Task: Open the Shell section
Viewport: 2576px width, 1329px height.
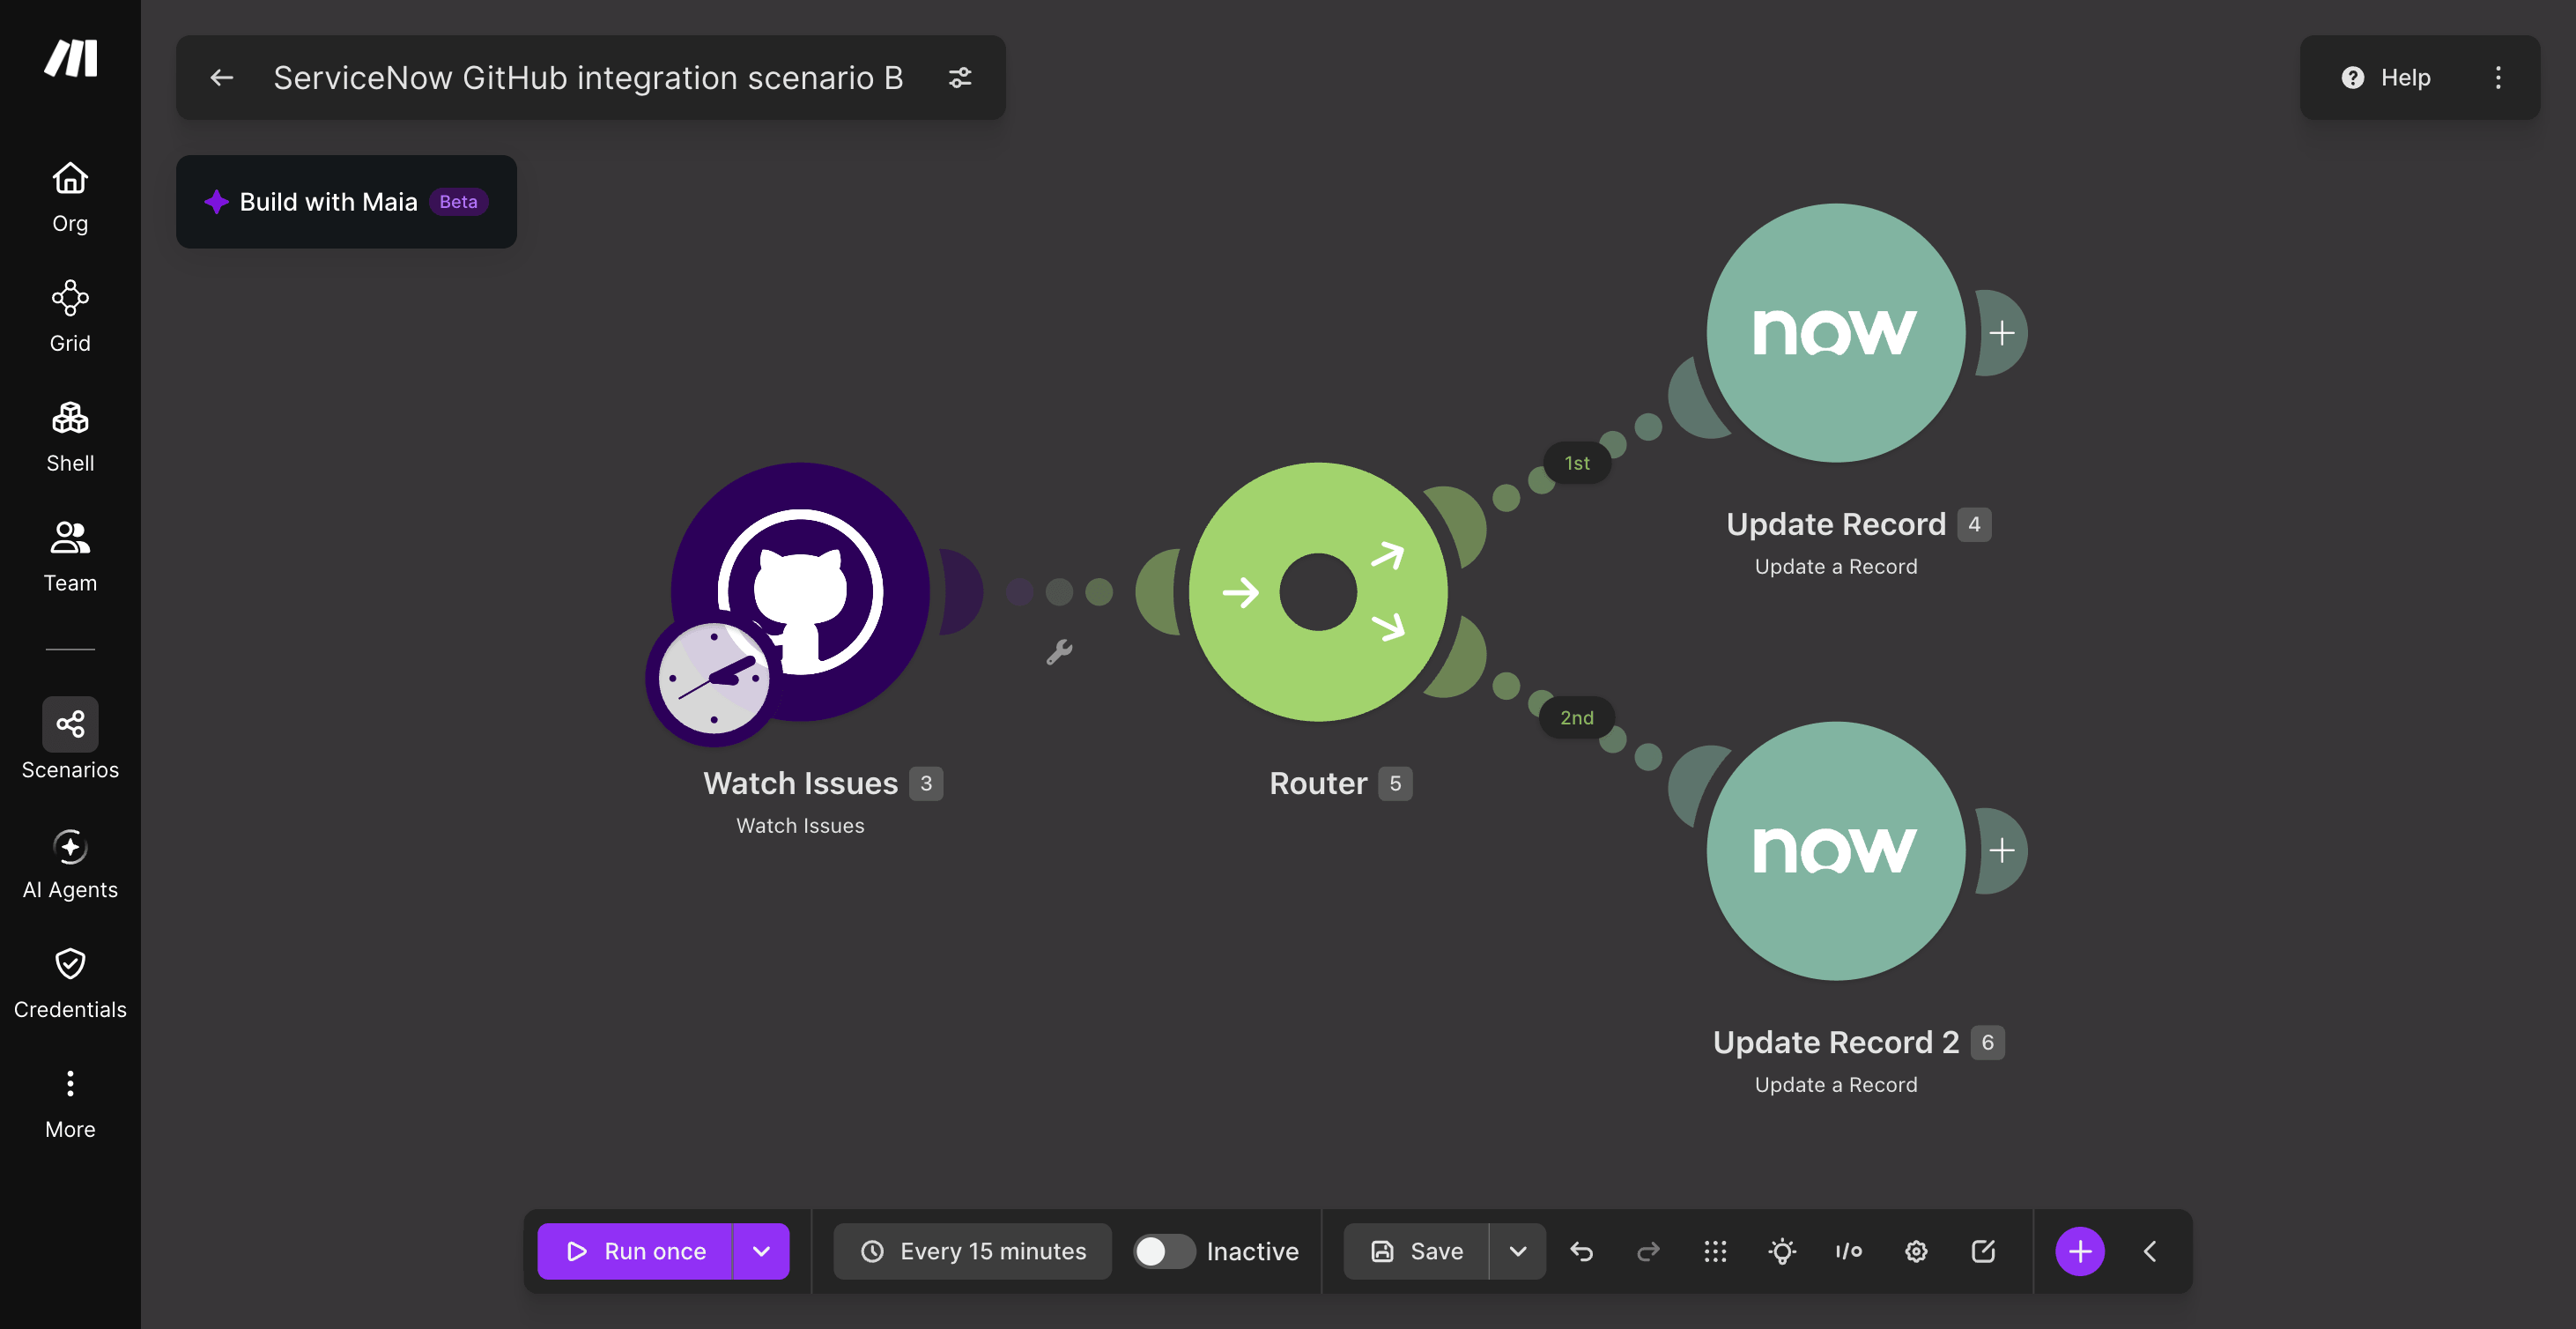Action: 70,437
